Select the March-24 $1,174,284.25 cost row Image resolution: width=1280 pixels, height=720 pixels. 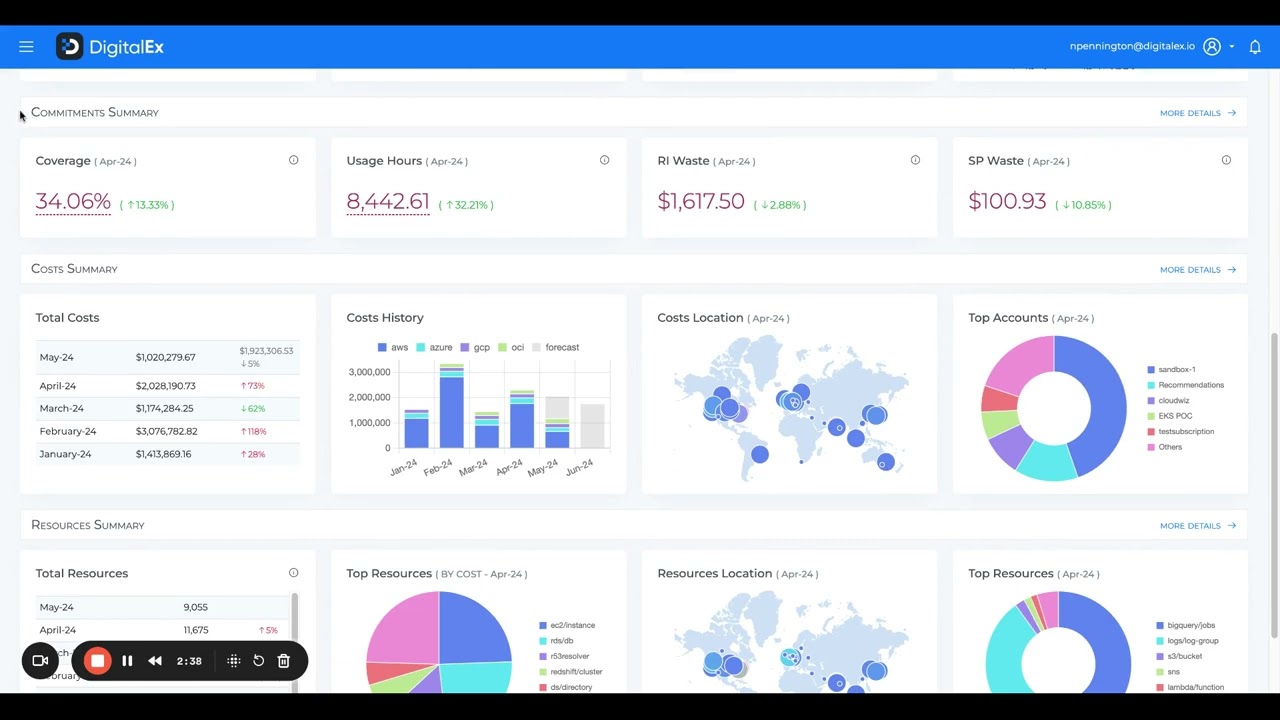[167, 408]
